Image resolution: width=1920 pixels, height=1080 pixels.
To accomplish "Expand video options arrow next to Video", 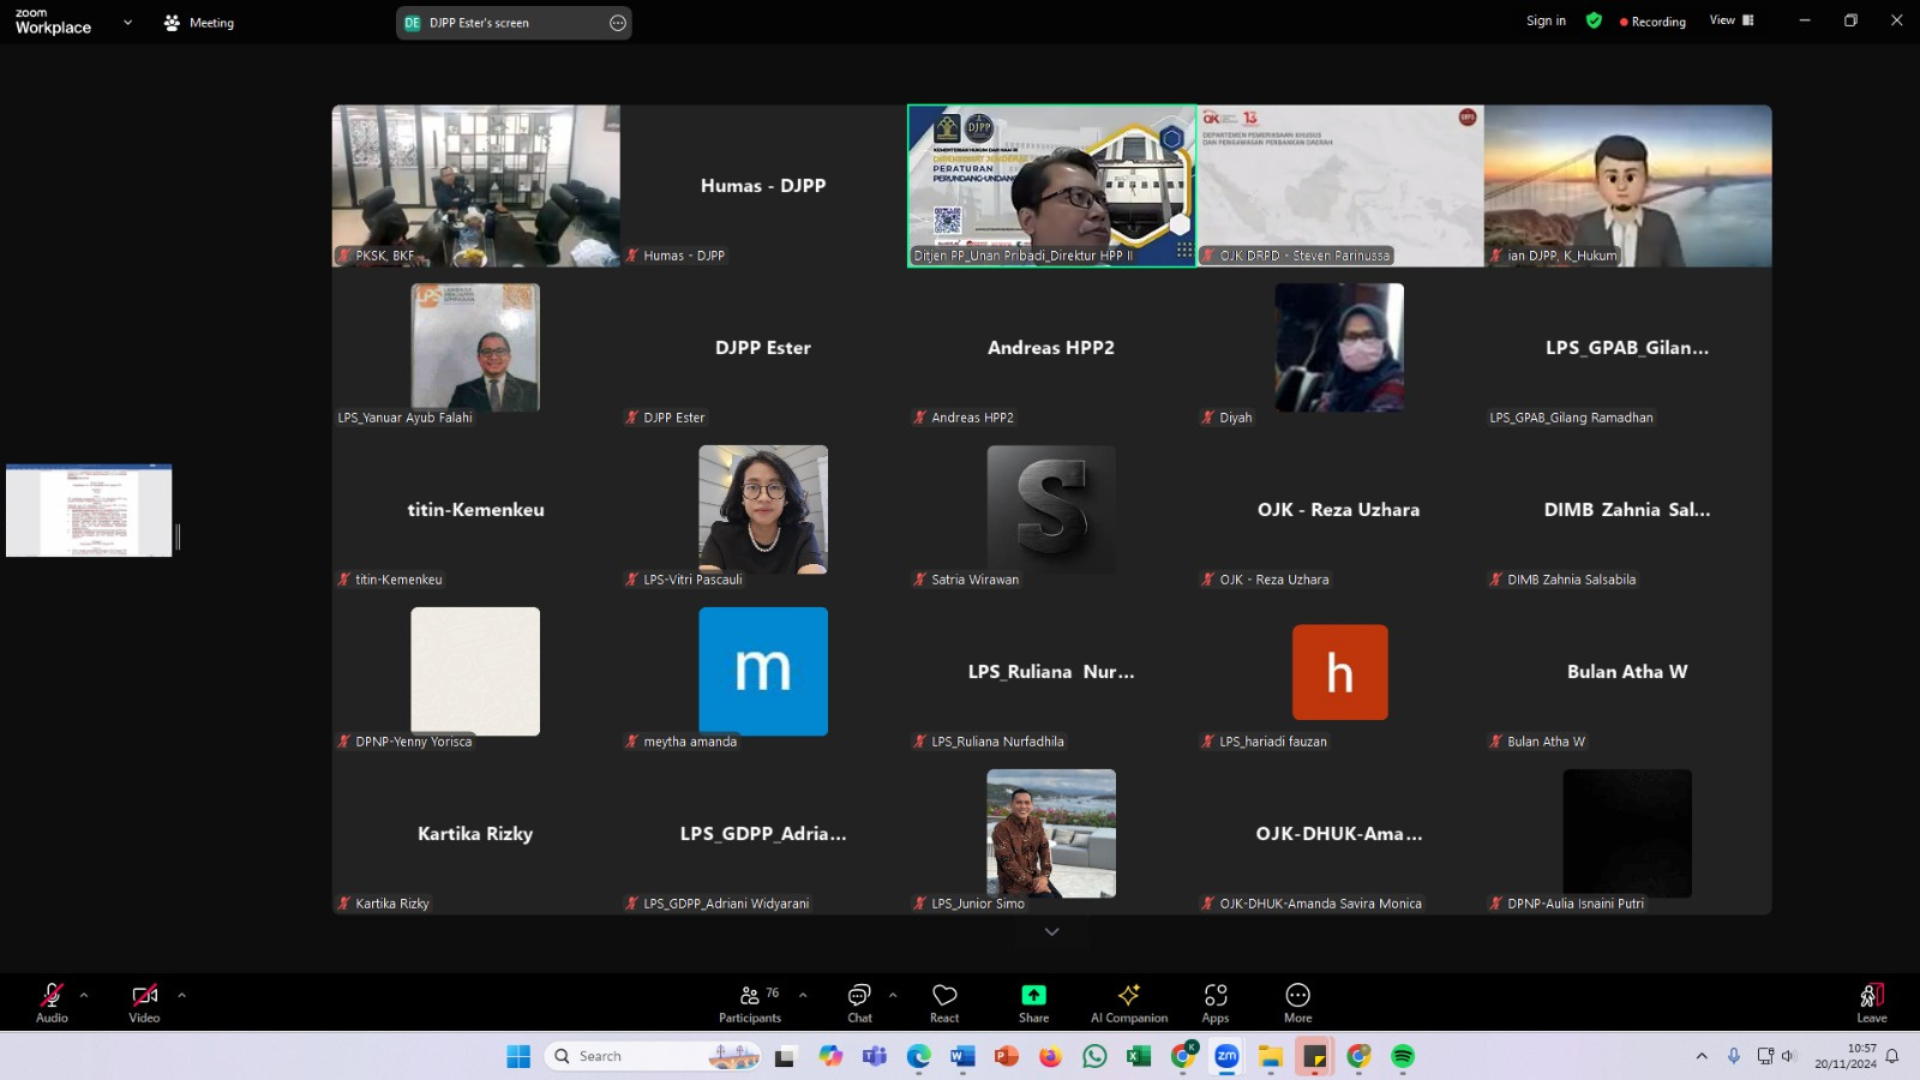I will point(181,995).
